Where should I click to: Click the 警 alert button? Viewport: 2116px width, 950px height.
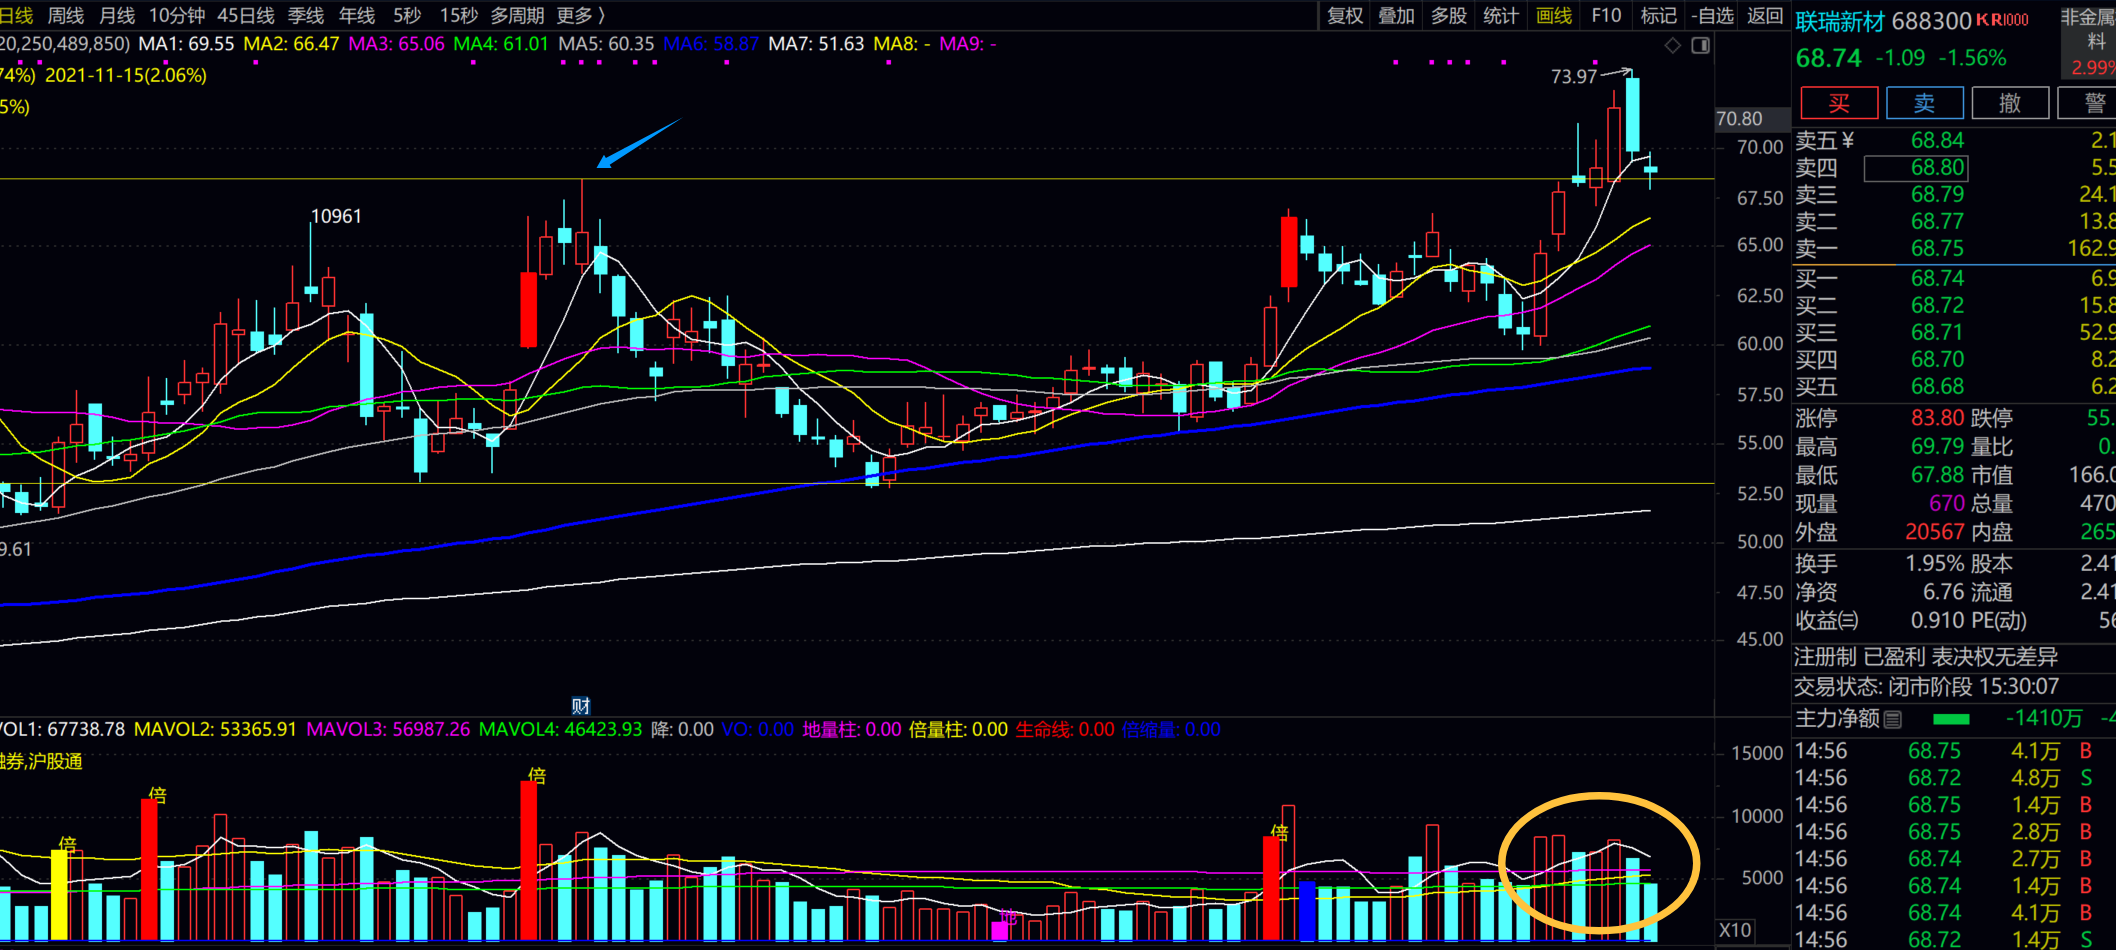(2094, 103)
